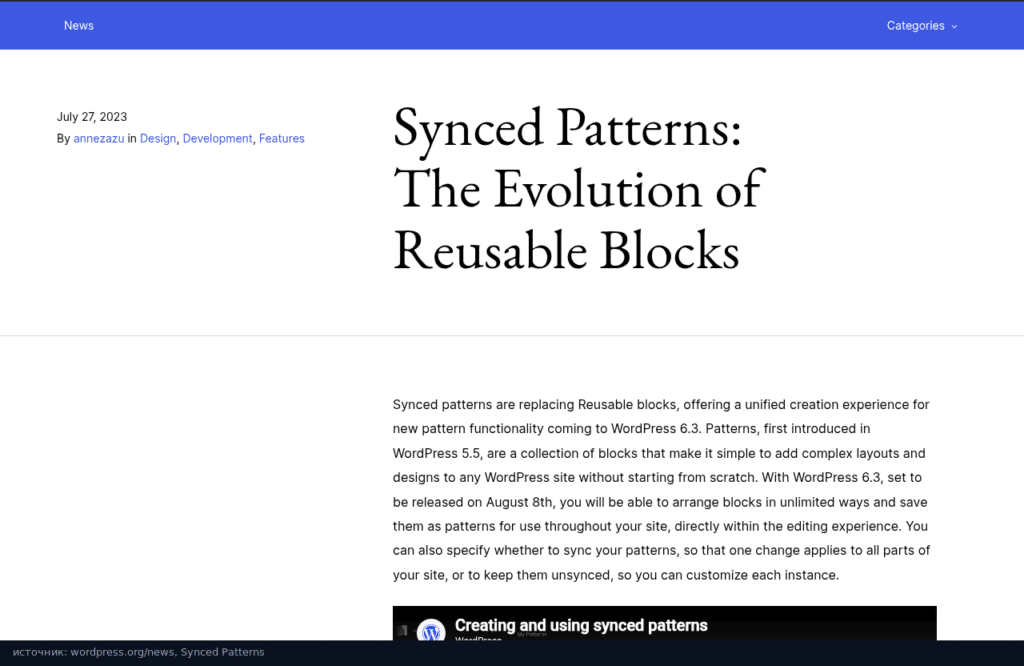Click the paragraph starting Synced patterns are replacing
Viewport: 1024px width, 666px height.
[x=661, y=490]
